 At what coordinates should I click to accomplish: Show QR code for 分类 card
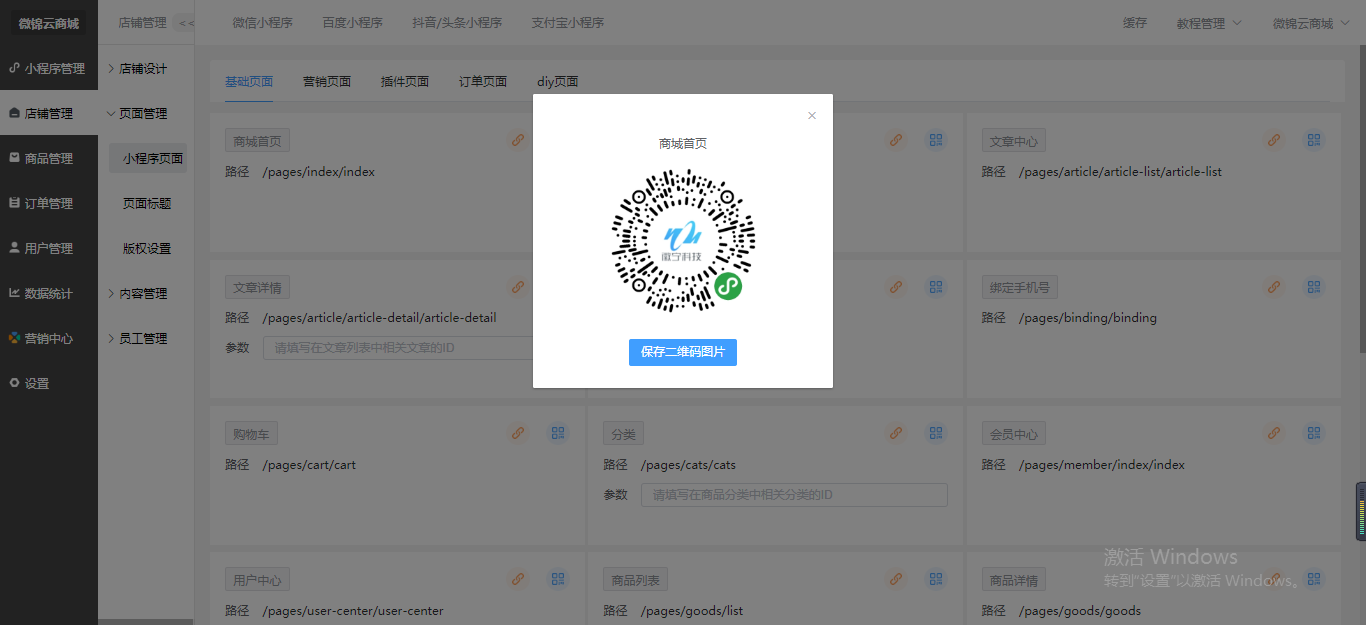pyautogui.click(x=936, y=434)
